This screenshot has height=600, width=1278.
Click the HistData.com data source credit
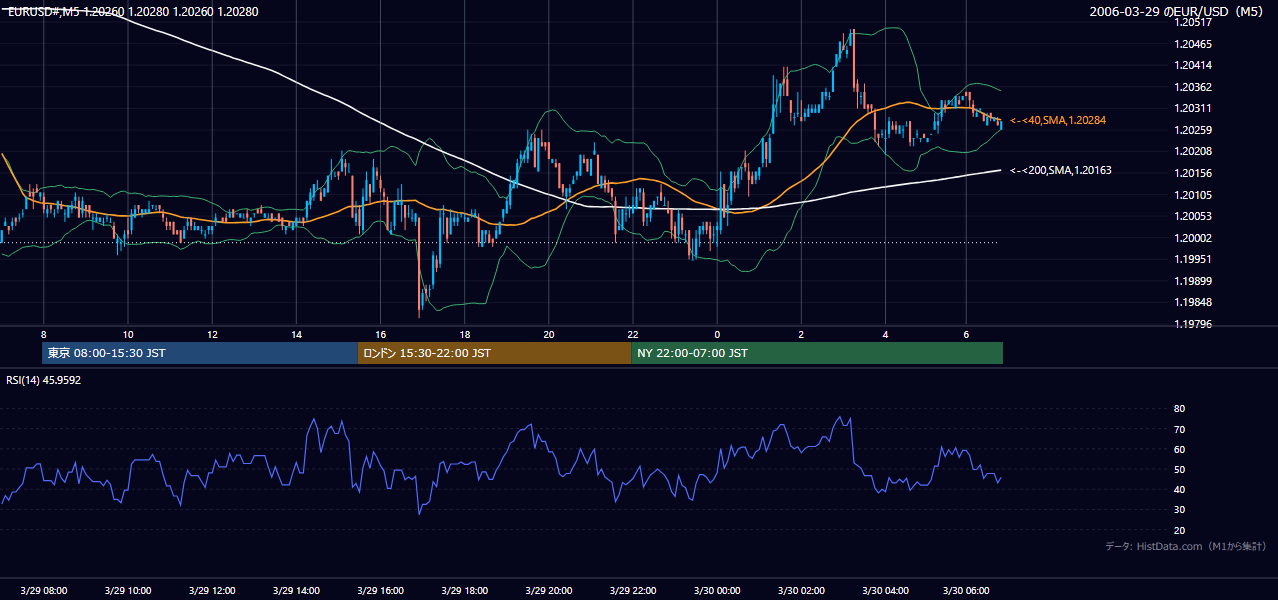pos(1185,546)
